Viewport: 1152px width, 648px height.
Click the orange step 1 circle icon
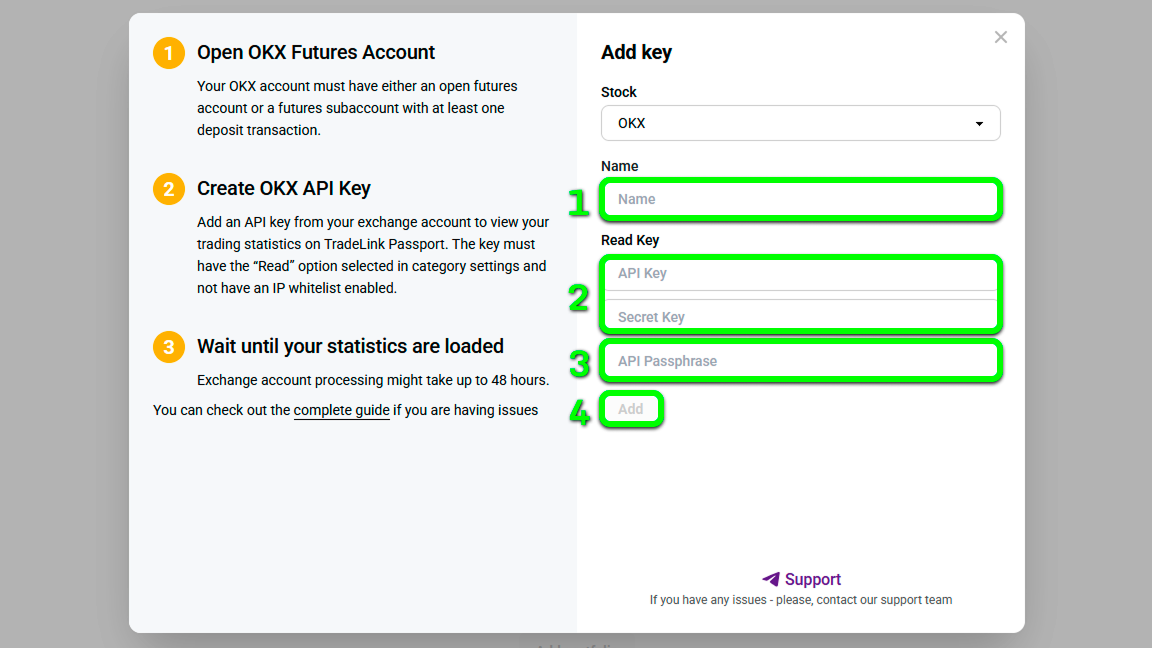coord(168,53)
